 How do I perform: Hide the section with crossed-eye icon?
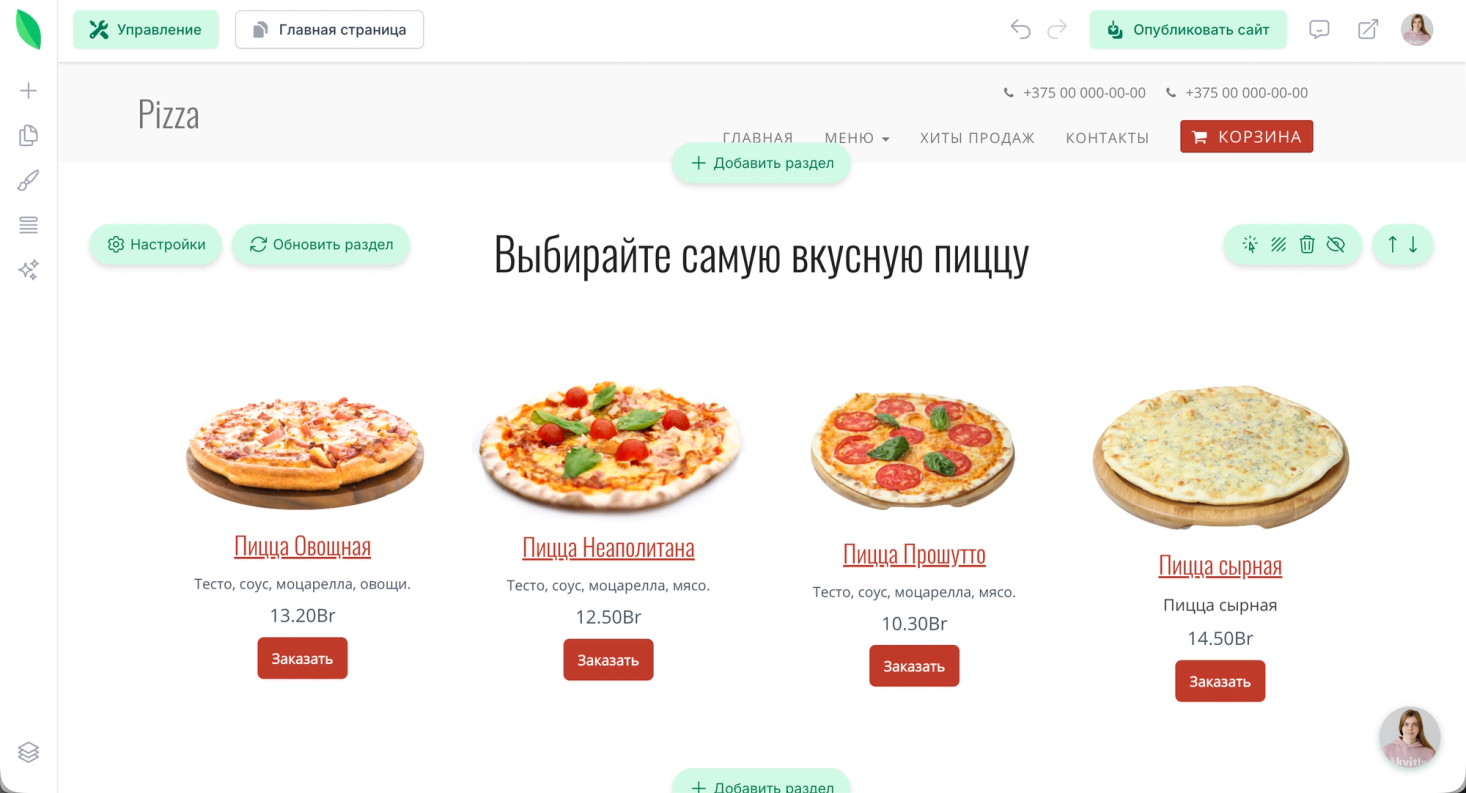pyautogui.click(x=1336, y=244)
